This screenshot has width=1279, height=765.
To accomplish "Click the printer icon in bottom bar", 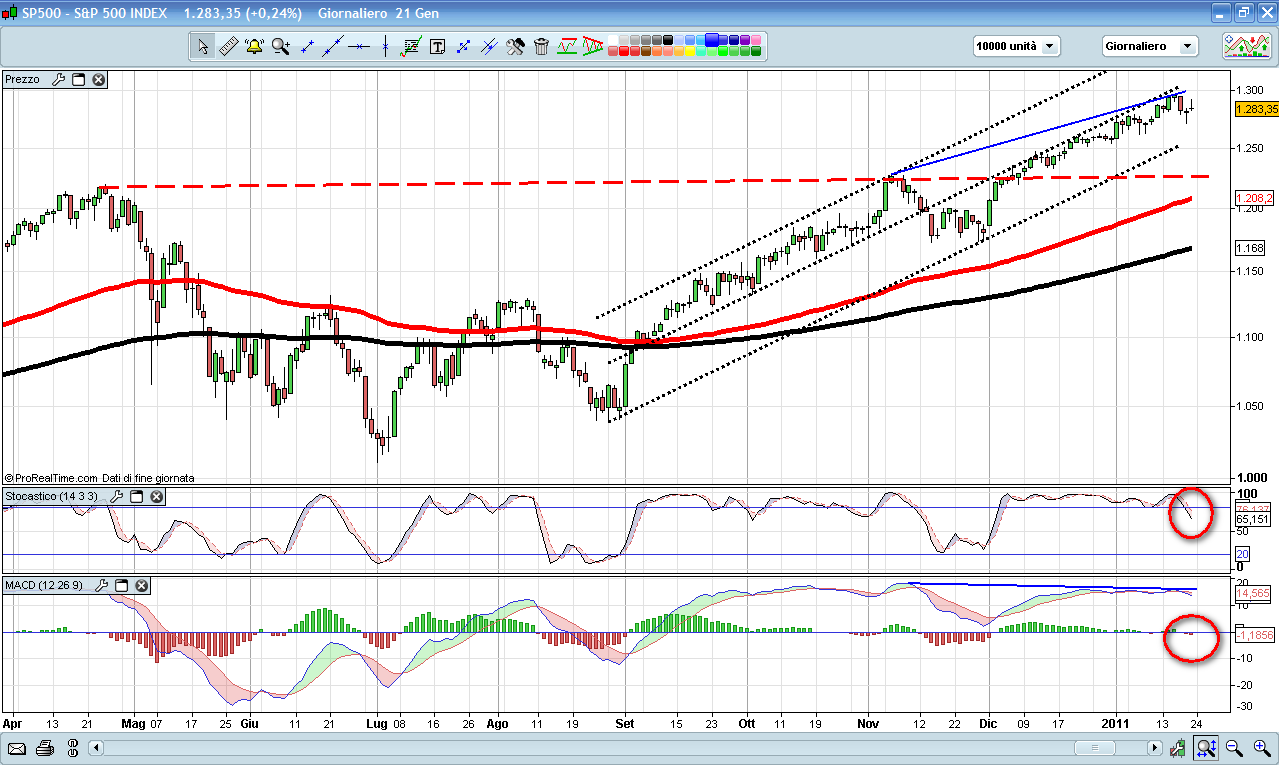I will coord(44,748).
